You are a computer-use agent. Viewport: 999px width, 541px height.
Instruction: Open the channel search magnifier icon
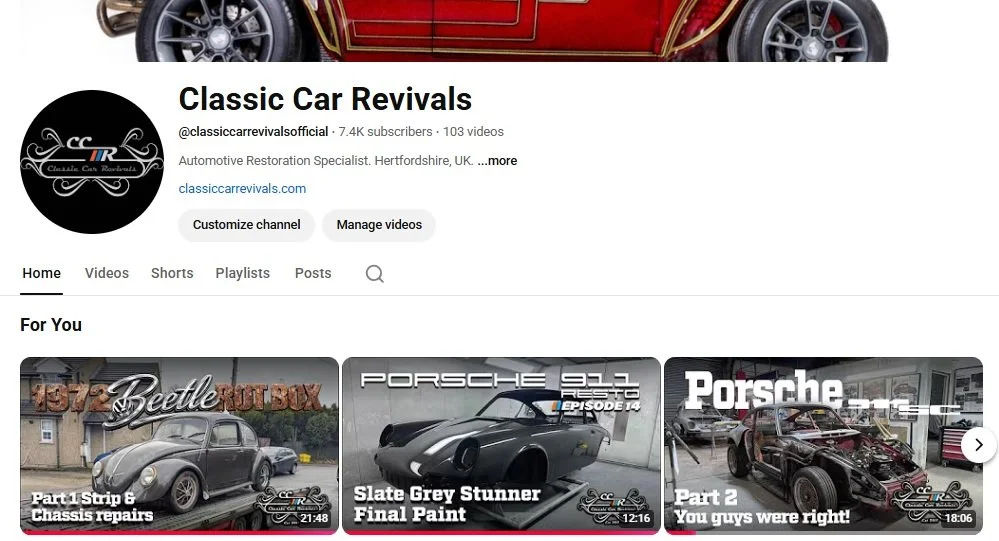tap(375, 273)
